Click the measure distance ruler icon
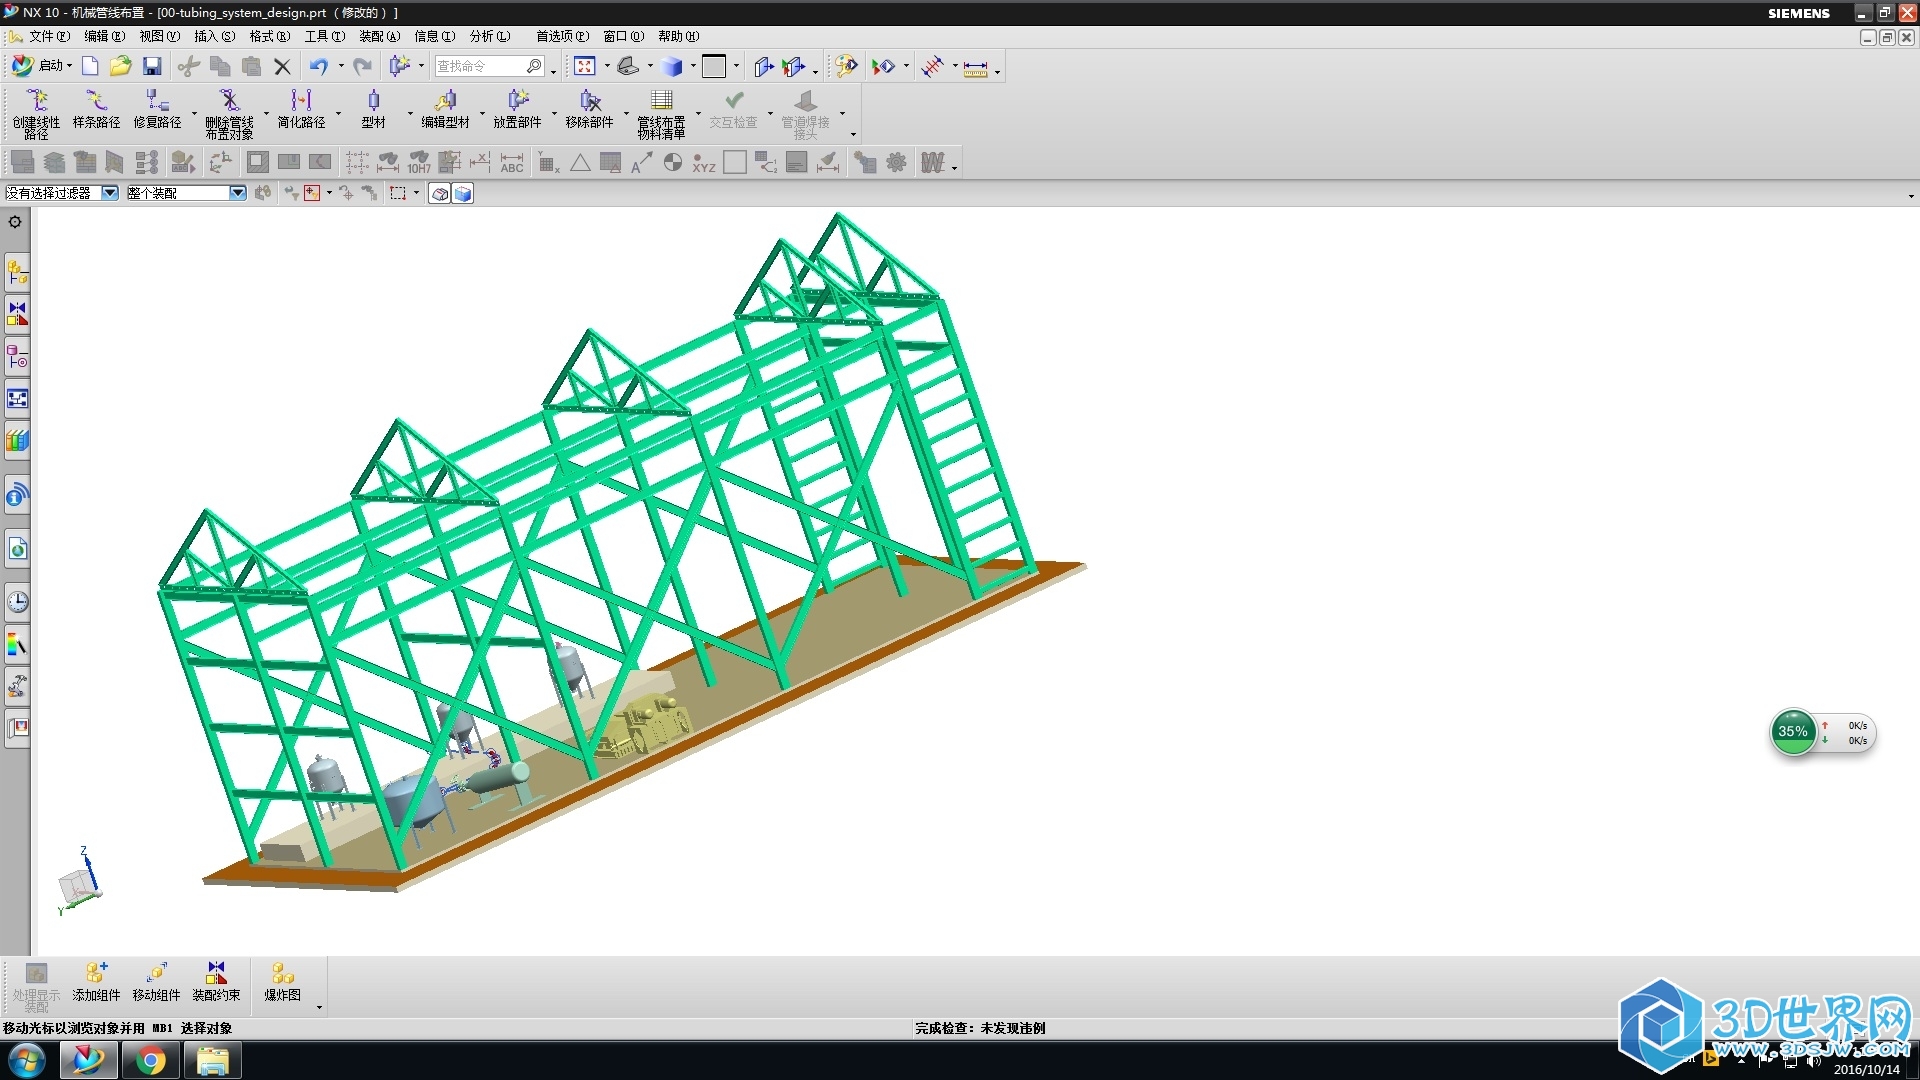Viewport: 1920px width, 1080px height. [975, 67]
